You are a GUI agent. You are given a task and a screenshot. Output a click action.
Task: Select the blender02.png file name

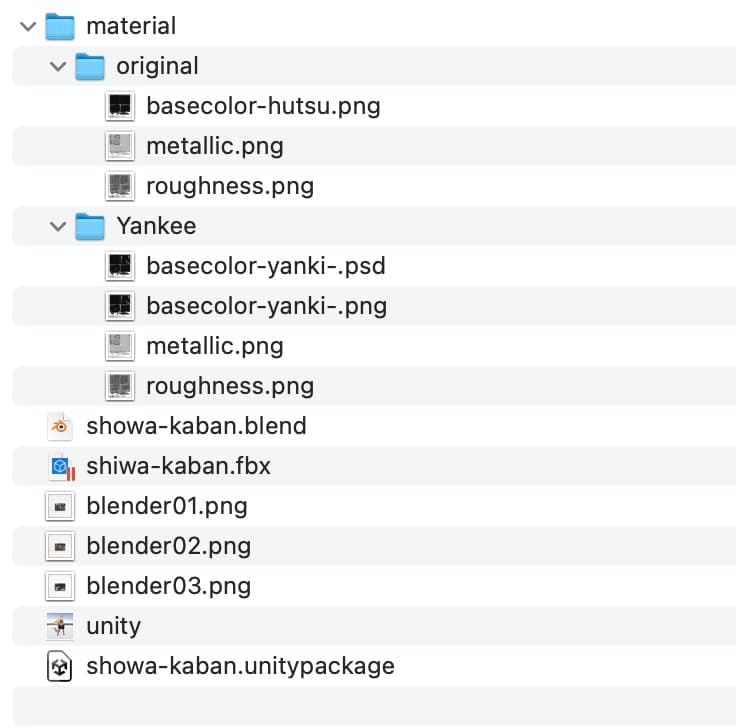pos(168,546)
